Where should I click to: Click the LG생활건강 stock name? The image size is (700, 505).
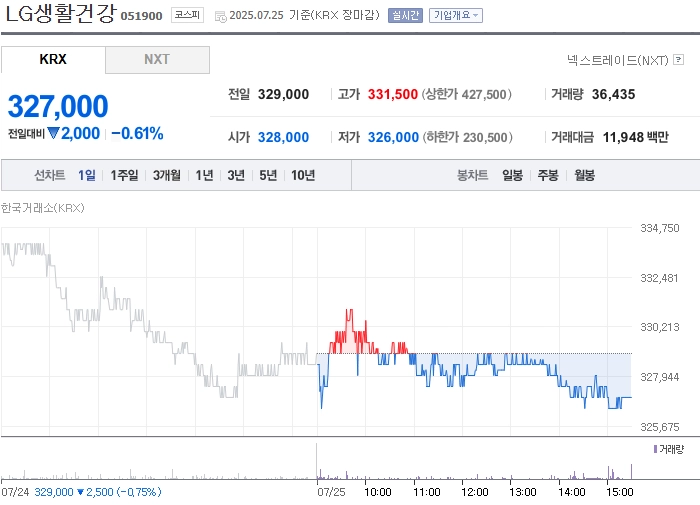click(x=61, y=14)
